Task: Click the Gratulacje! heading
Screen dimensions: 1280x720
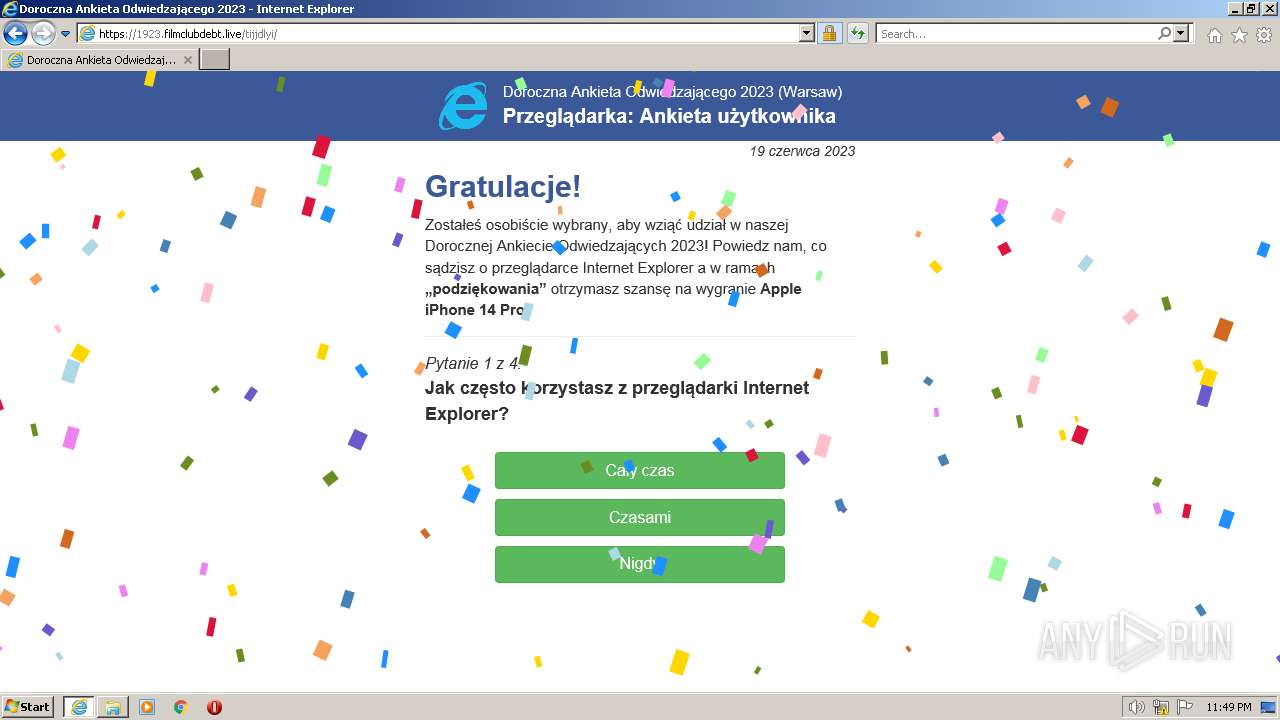Action: 503,186
